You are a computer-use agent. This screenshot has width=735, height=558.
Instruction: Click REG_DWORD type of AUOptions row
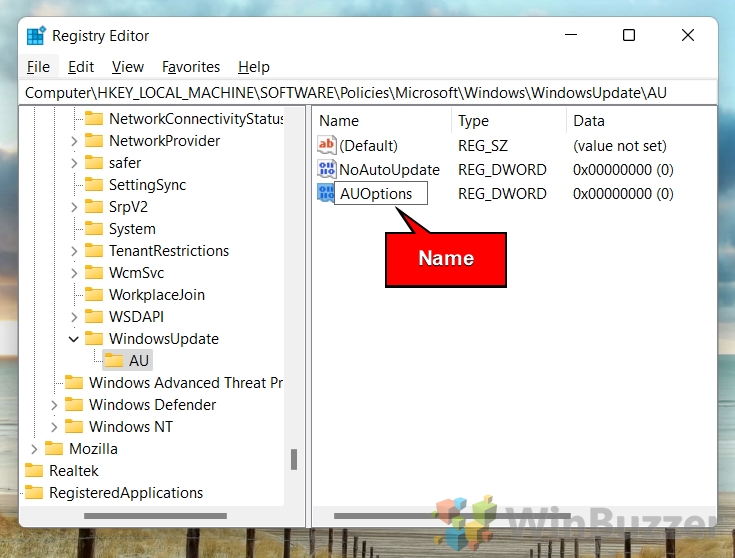click(502, 194)
